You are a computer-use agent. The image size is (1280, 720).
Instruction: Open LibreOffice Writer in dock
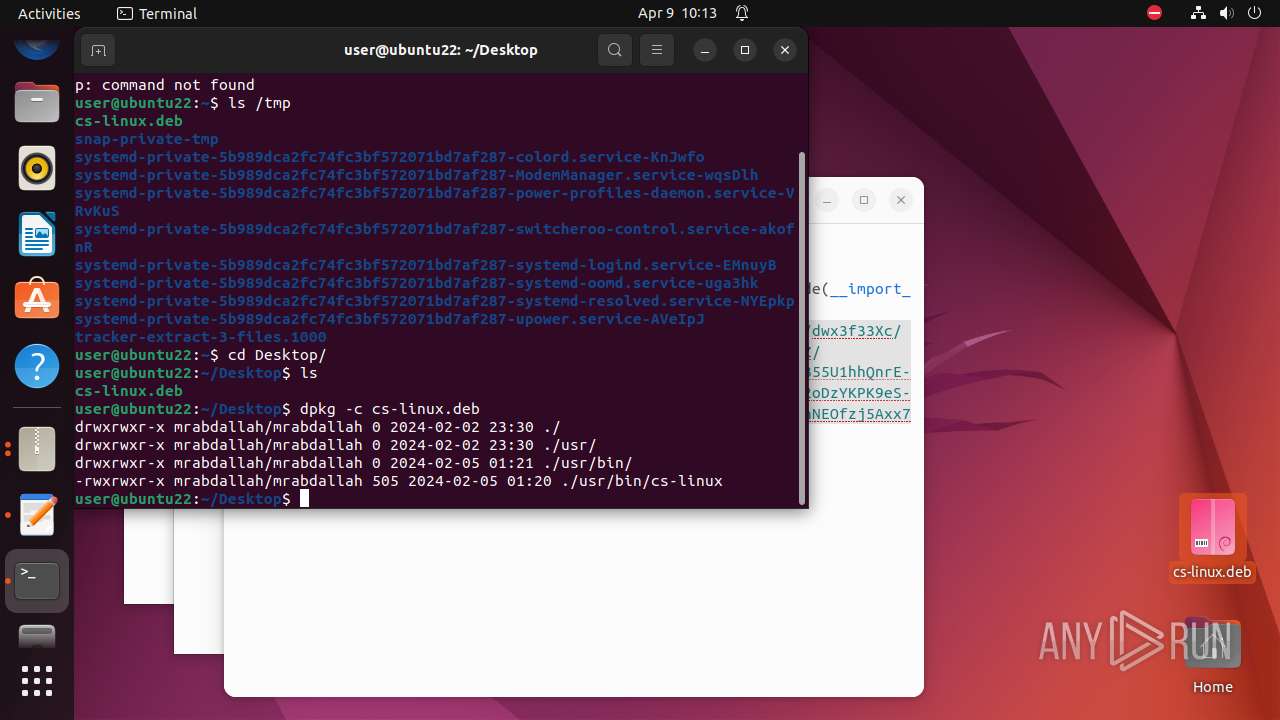click(x=37, y=234)
